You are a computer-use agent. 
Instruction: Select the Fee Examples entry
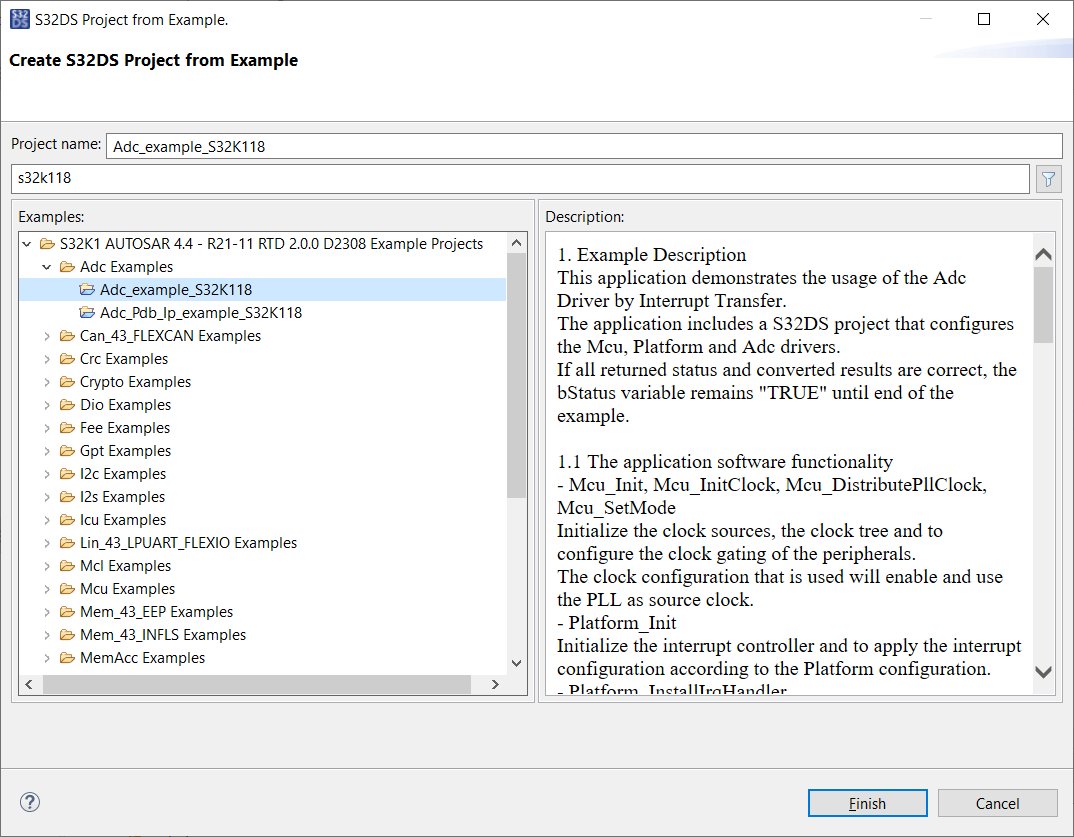coord(125,427)
